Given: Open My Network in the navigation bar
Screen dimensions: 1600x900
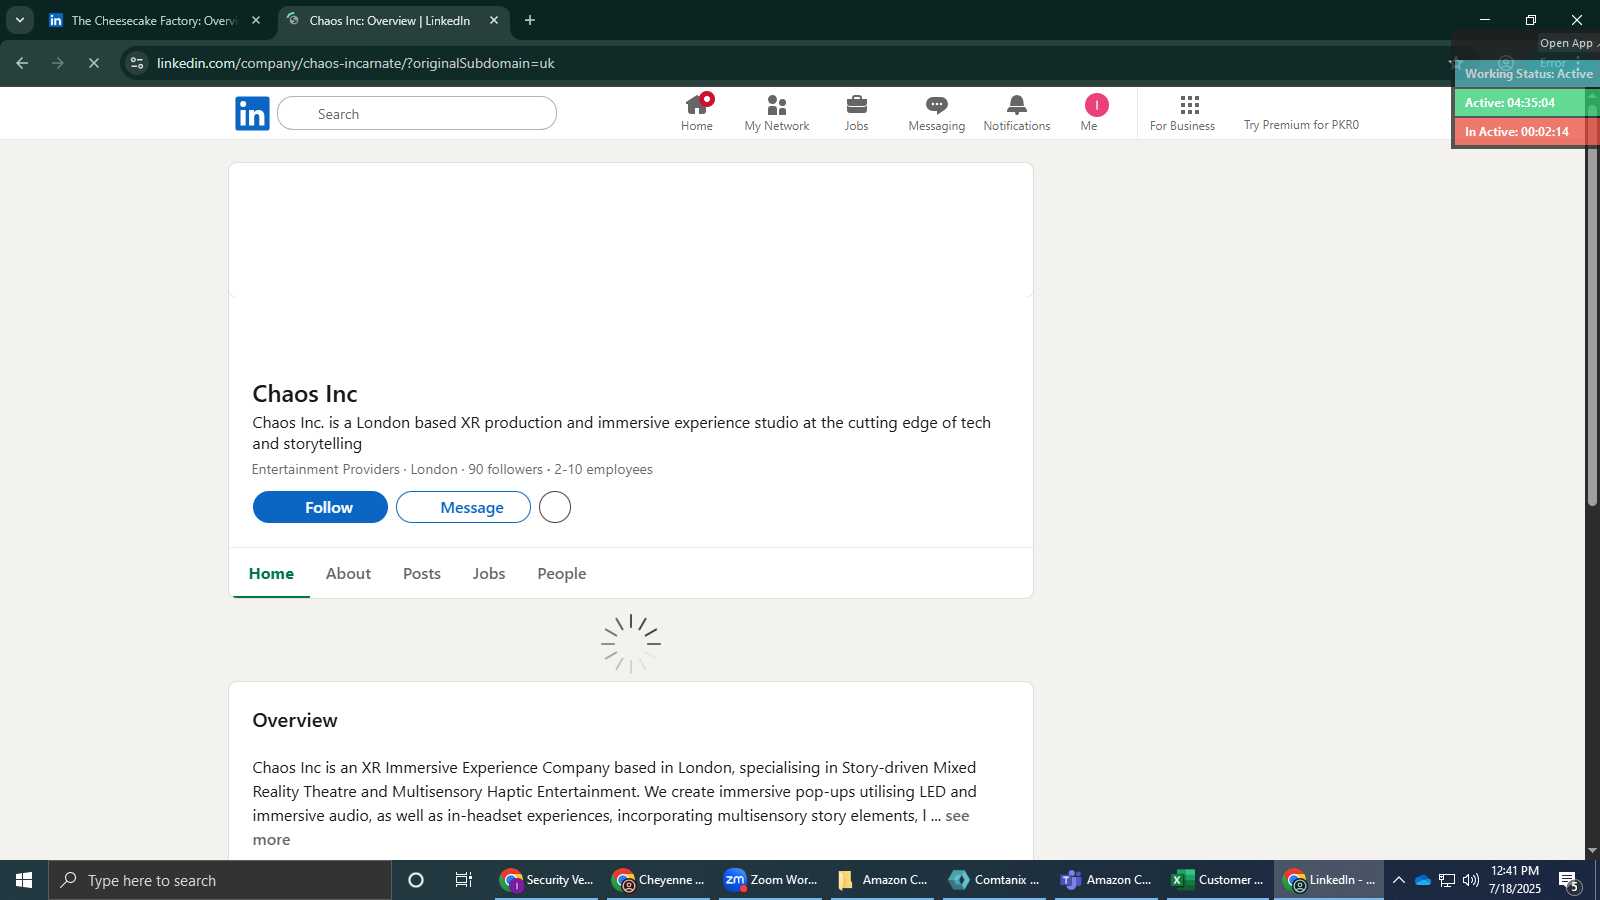Looking at the screenshot, I should 777,113.
